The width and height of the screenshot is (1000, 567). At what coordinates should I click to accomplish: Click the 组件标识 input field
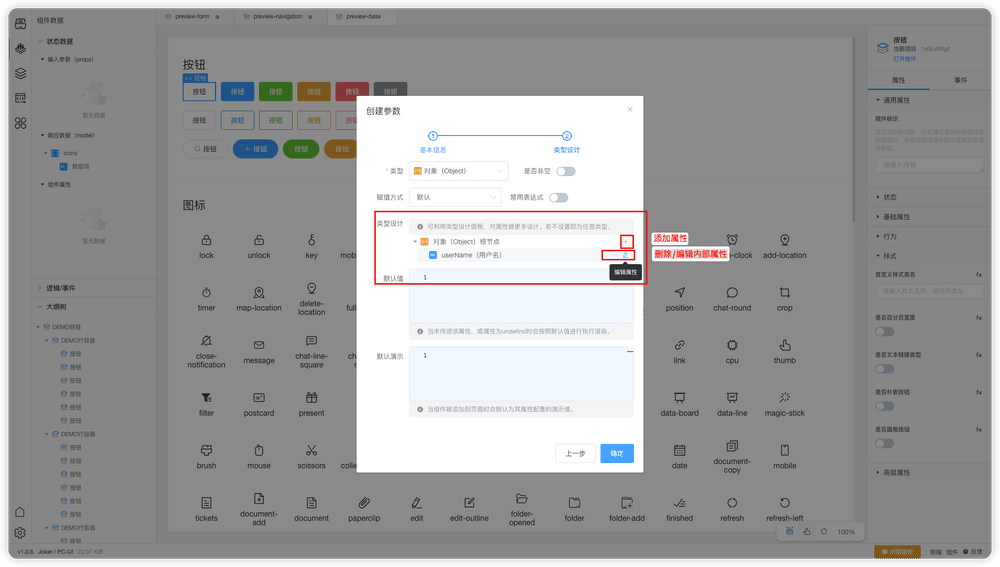pos(930,165)
